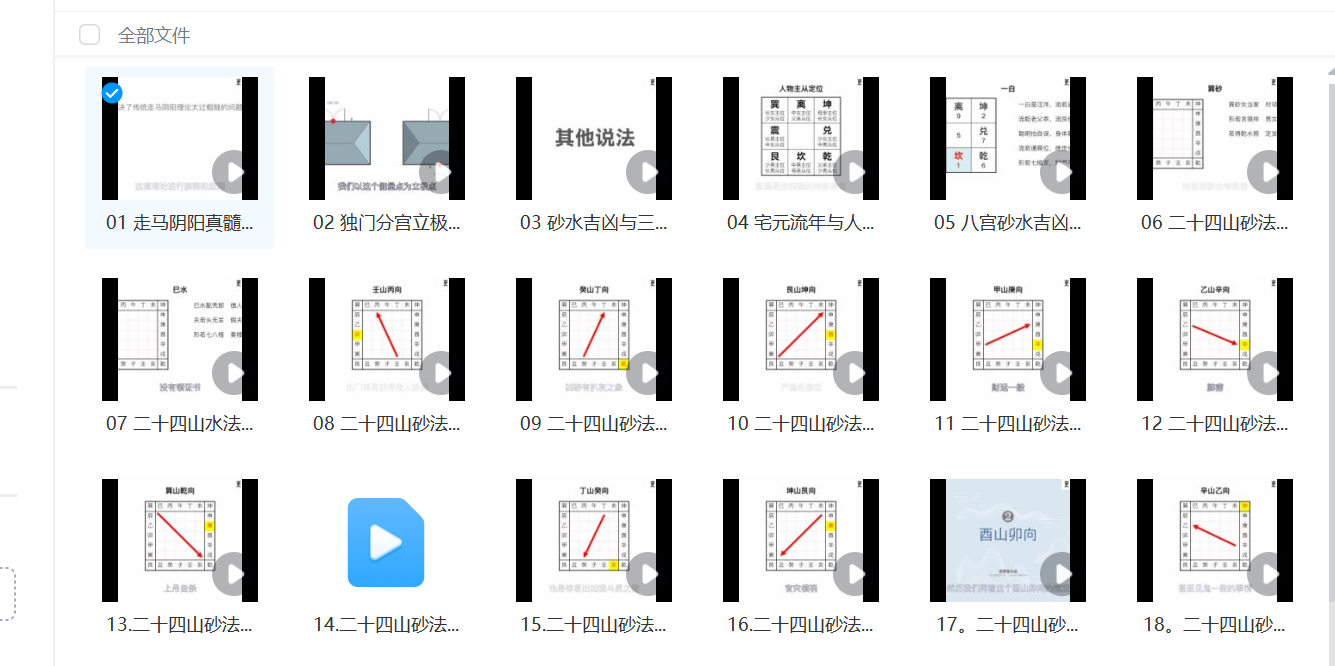Screen dimensions: 1335x666
Task: Click play overlay on video 04 宅元流年
Action: pyautogui.click(x=854, y=172)
